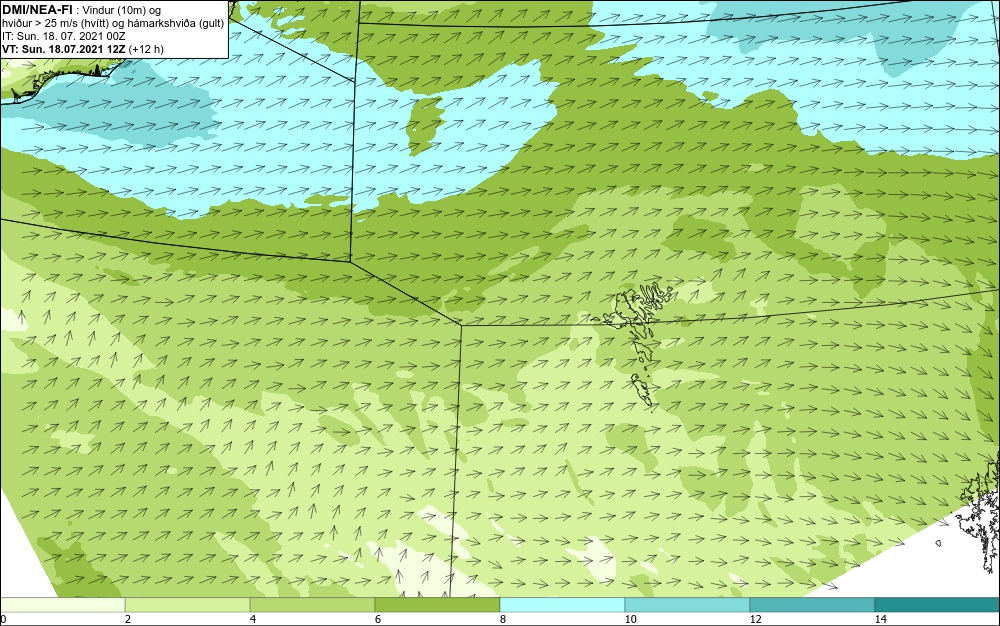The image size is (1000, 626).
Task: Click the legend label '12' on the scale
Action: click(756, 620)
